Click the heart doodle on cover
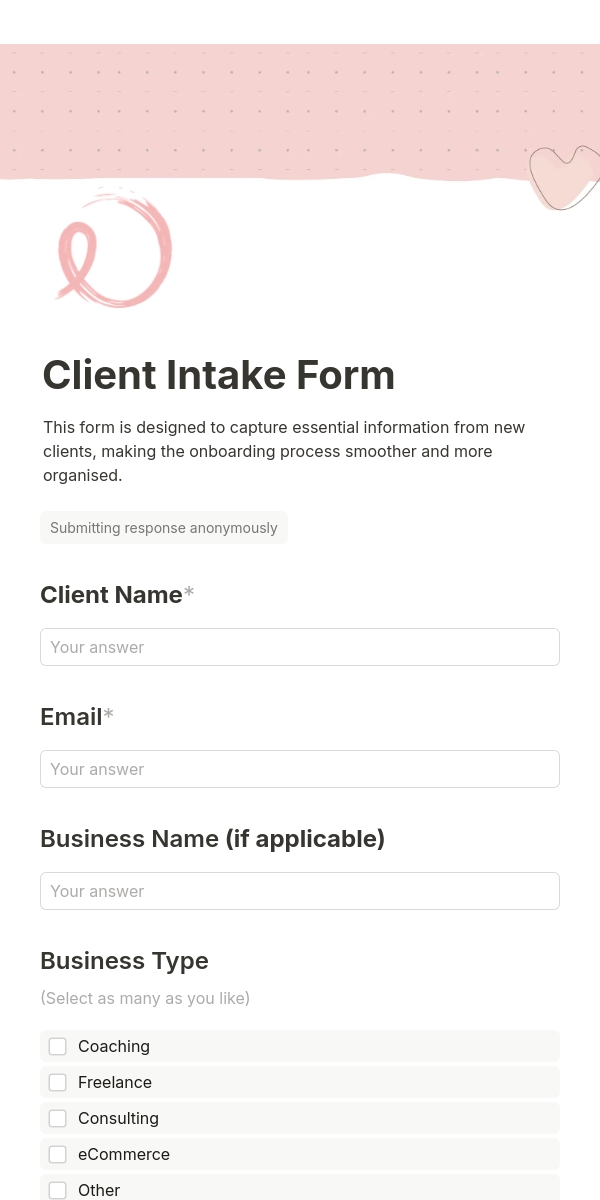The height and width of the screenshot is (1200, 600). (565, 177)
